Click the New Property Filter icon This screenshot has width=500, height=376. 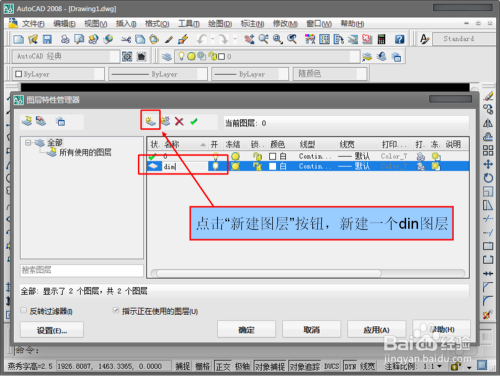click(27, 121)
